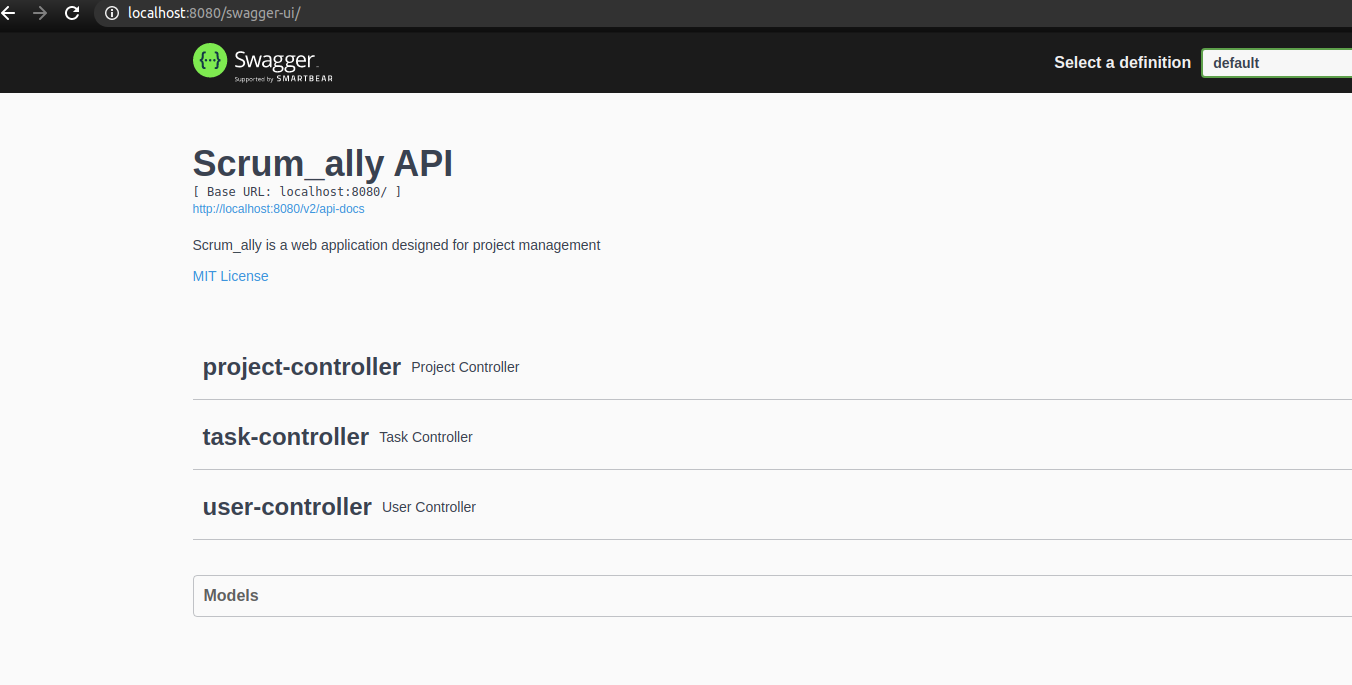
Task: Expand the Models section
Action: (231, 595)
